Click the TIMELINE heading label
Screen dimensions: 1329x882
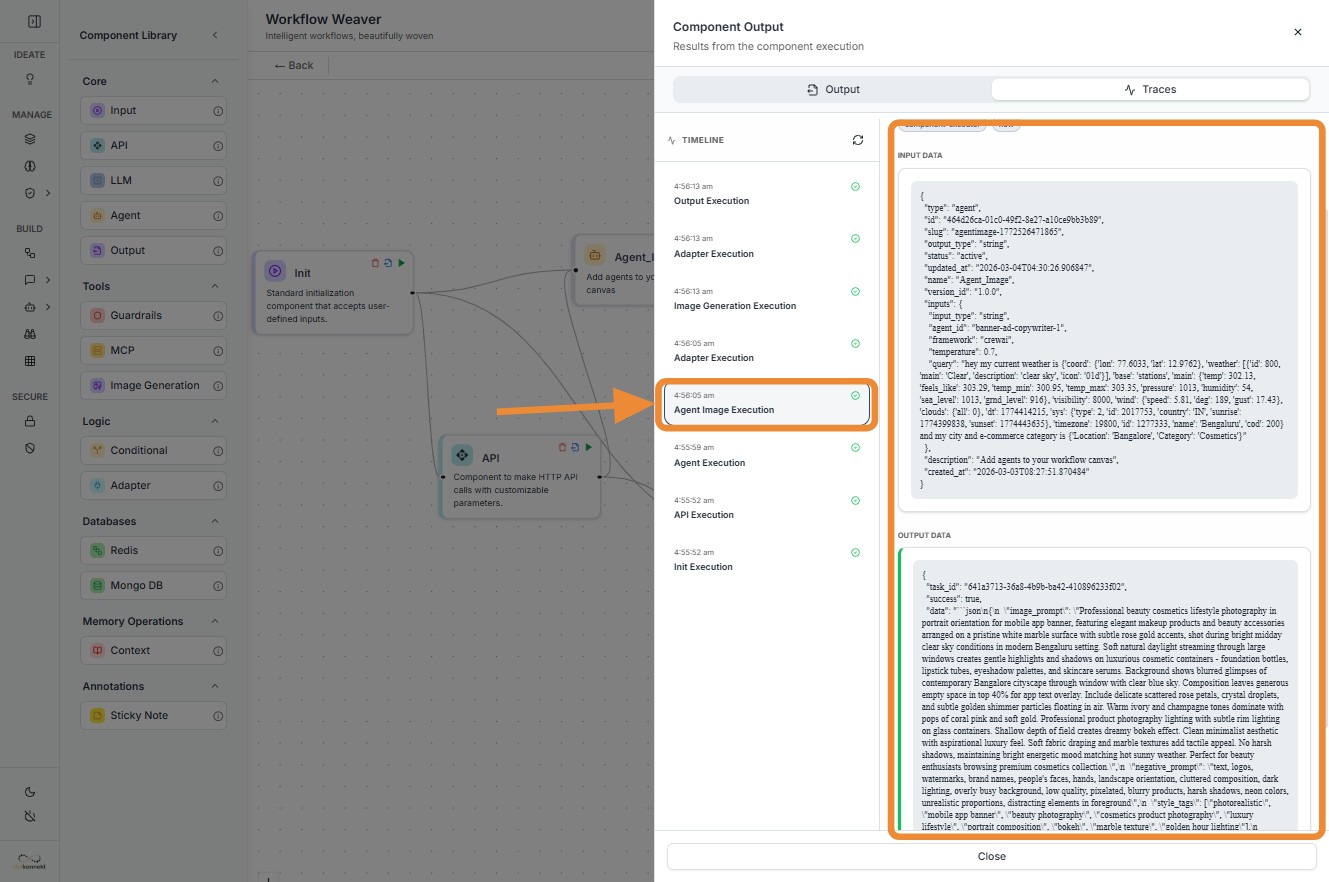[x=703, y=141]
